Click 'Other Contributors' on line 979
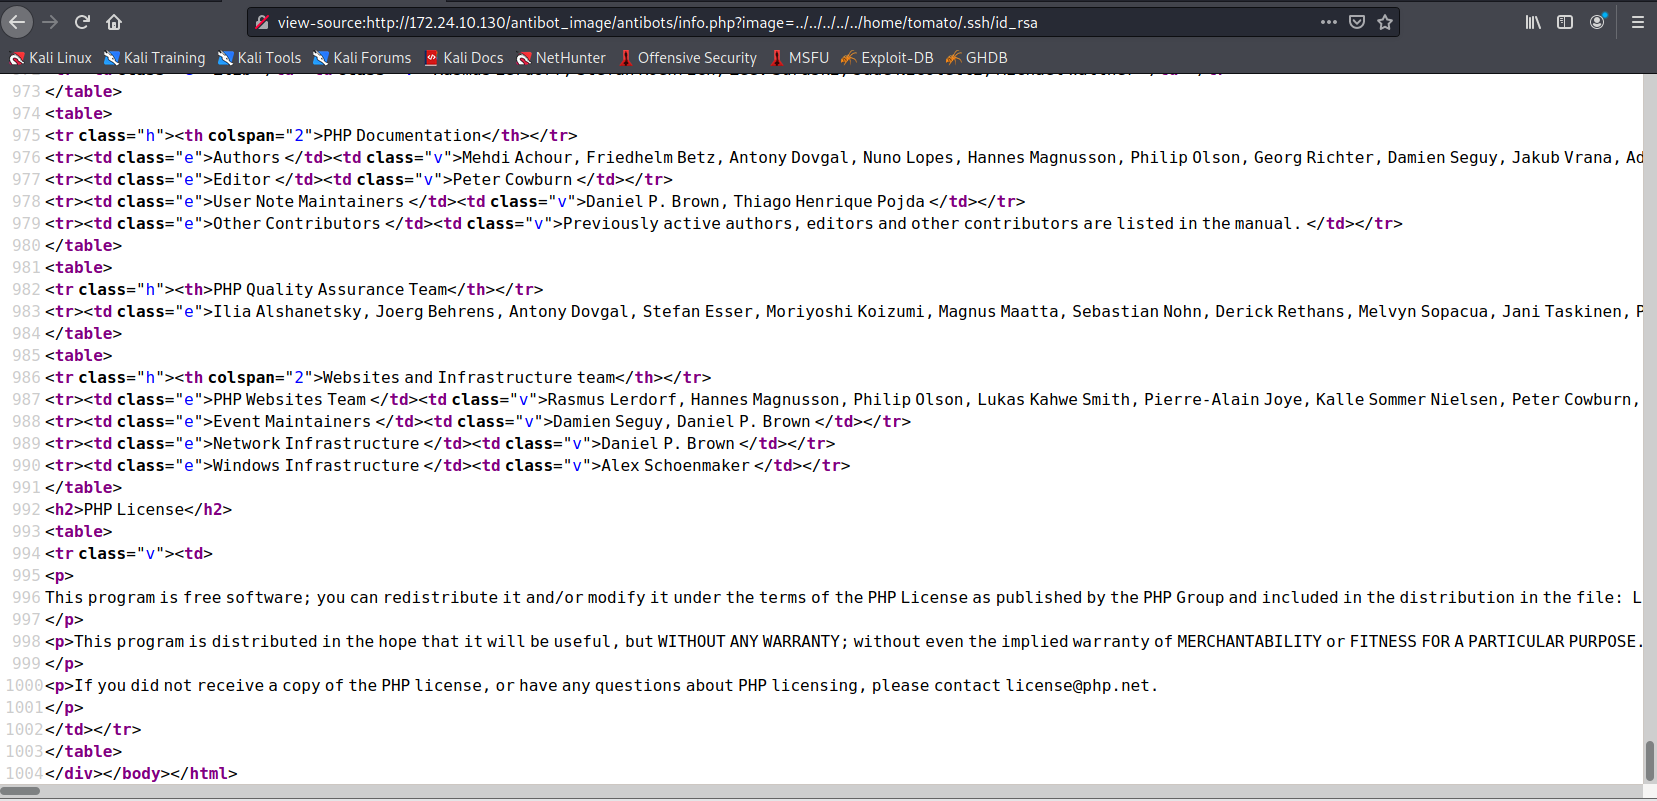 tap(297, 223)
